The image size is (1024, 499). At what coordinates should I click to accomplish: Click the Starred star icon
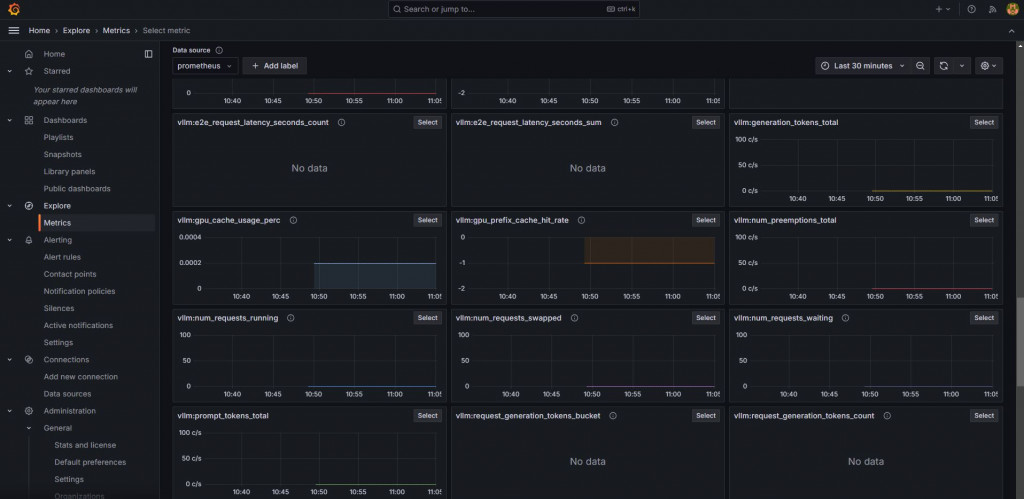29,71
